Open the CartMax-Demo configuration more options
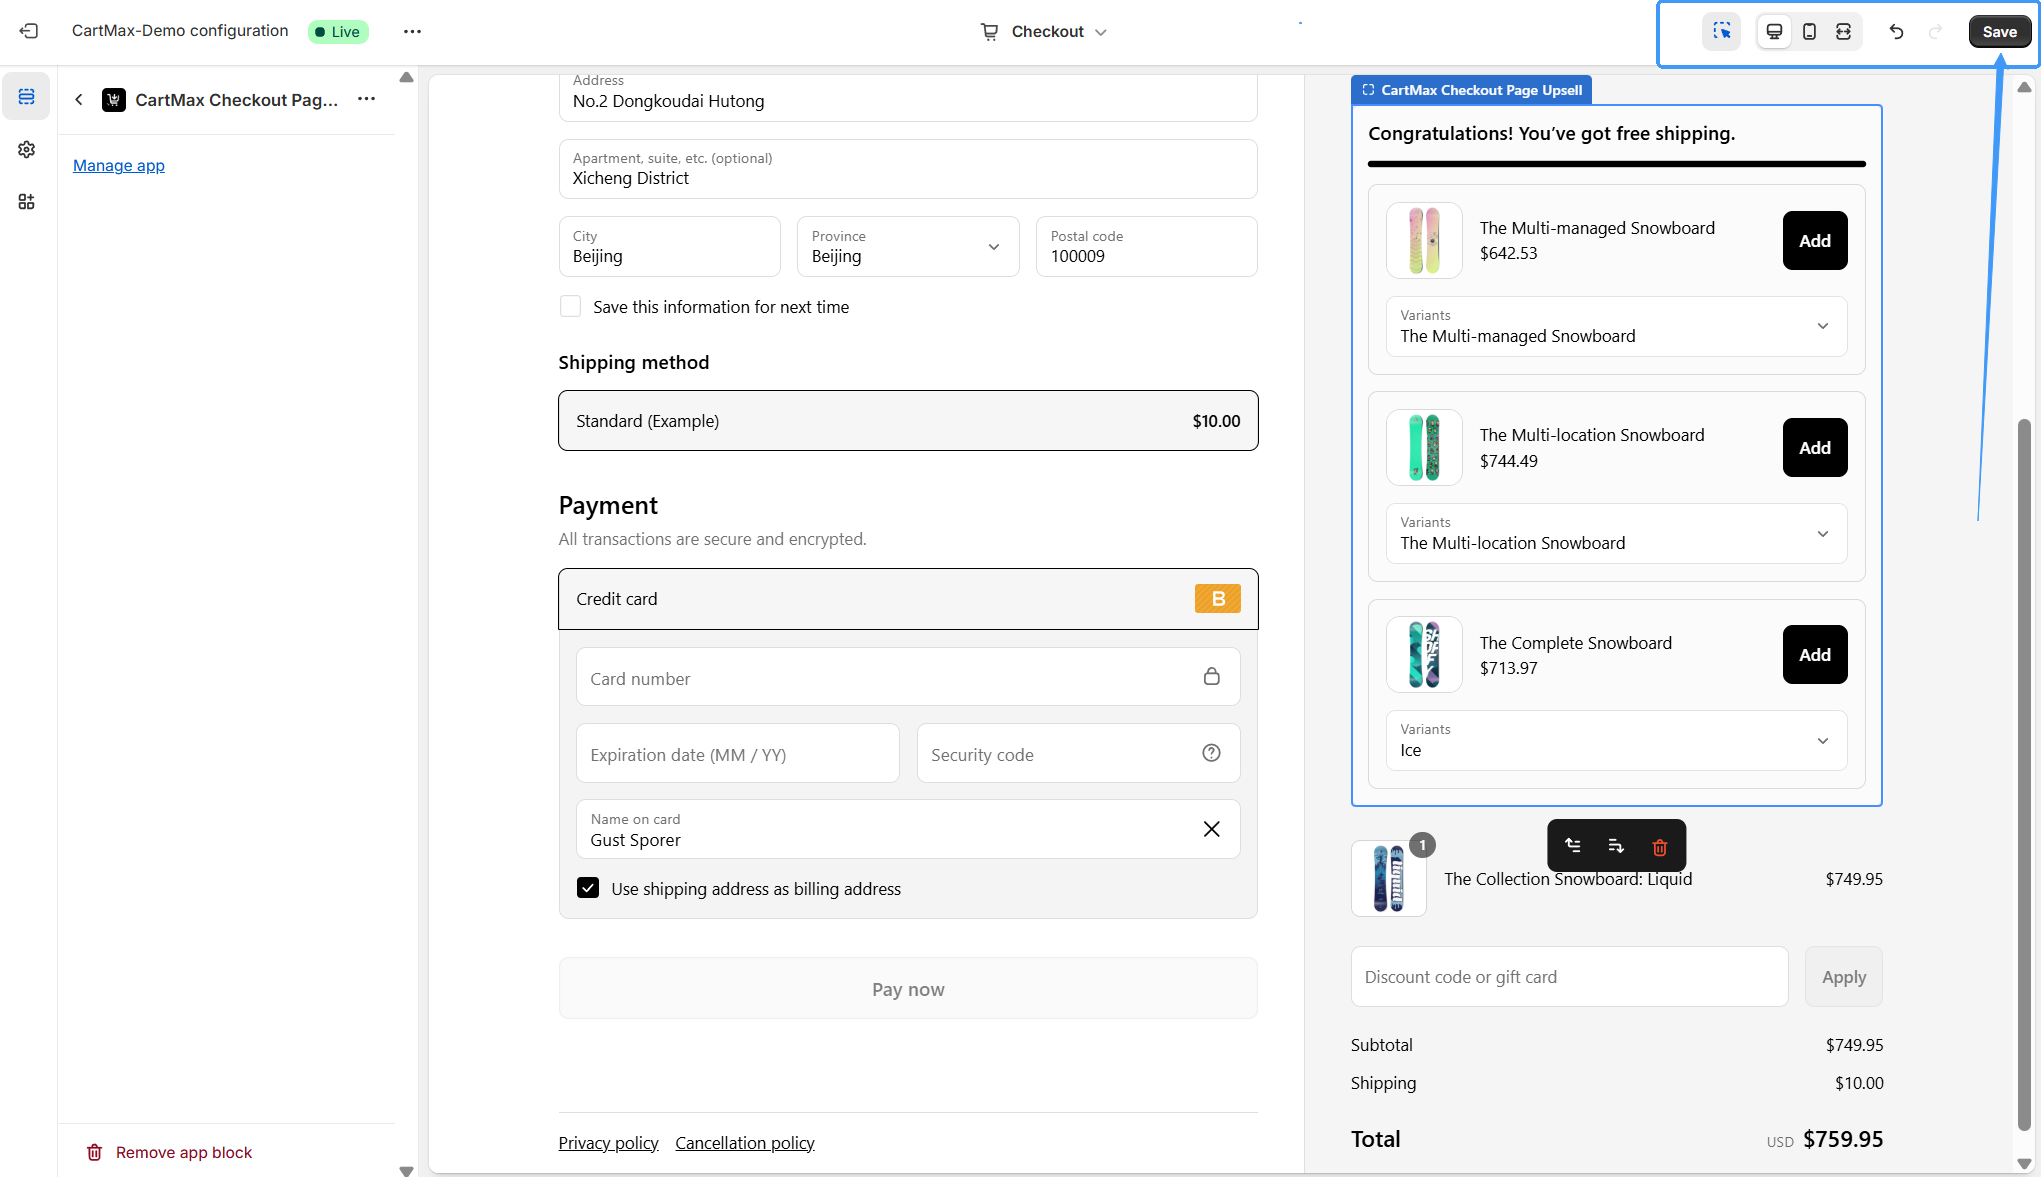 [412, 31]
